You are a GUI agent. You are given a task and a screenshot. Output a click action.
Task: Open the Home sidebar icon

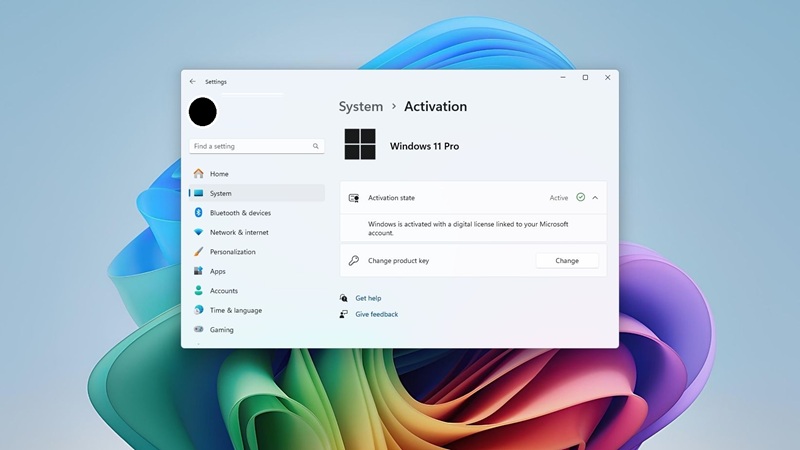198,173
